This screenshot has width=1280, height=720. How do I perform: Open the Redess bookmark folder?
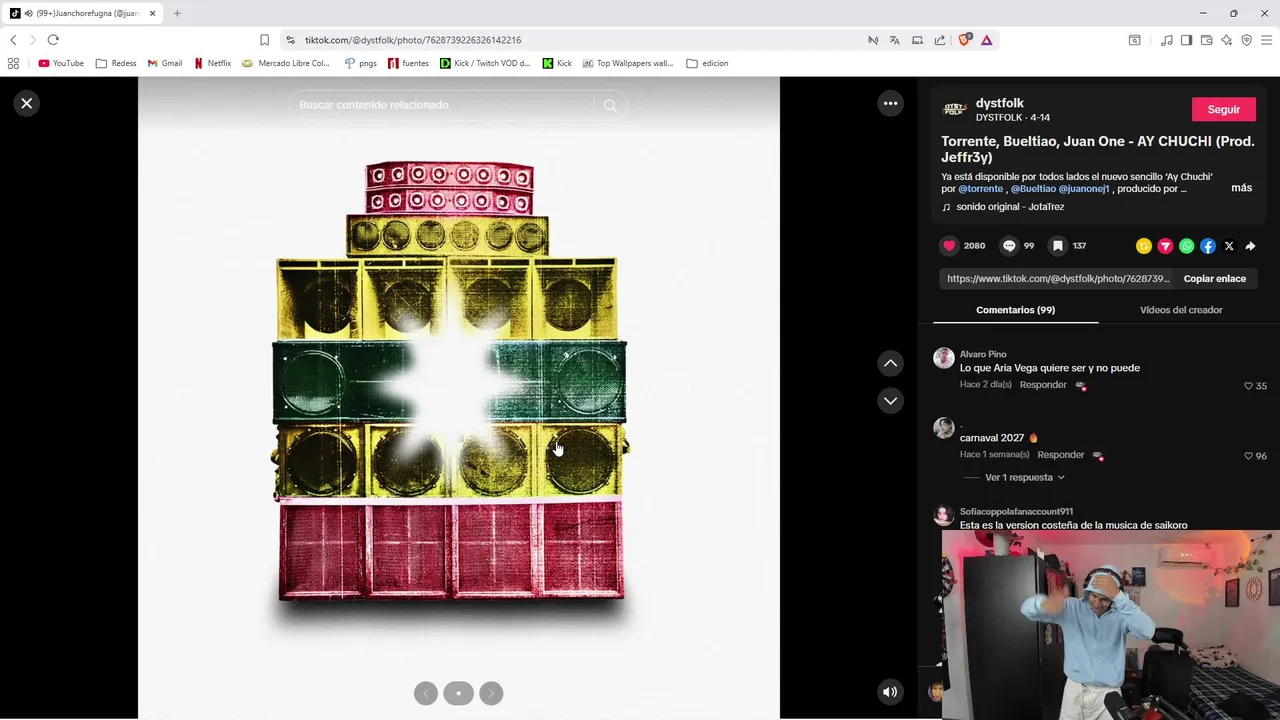[116, 63]
